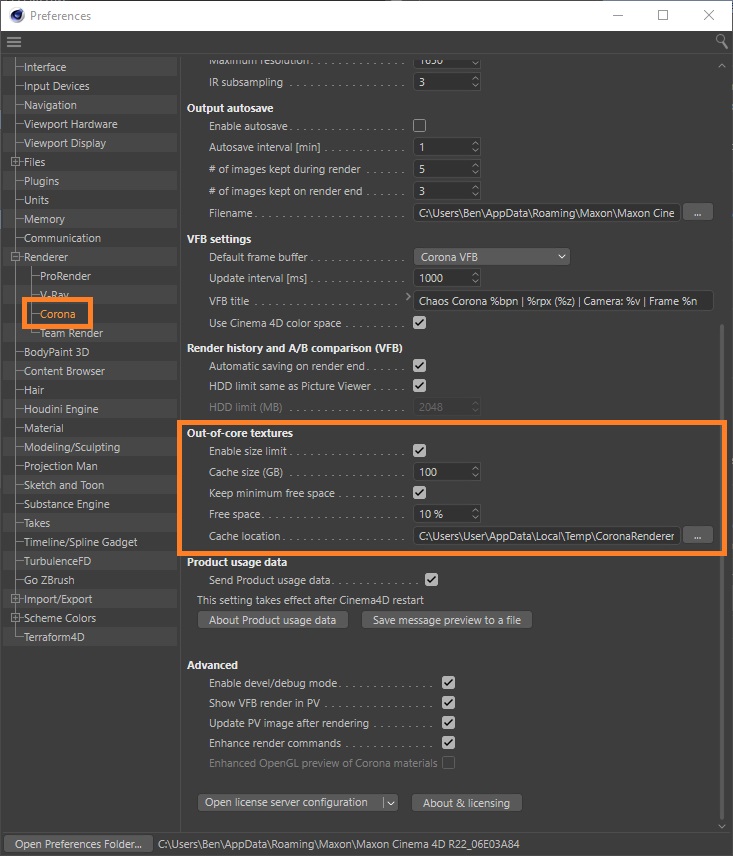
Task: Click the search magnifier icon
Action: point(721,42)
